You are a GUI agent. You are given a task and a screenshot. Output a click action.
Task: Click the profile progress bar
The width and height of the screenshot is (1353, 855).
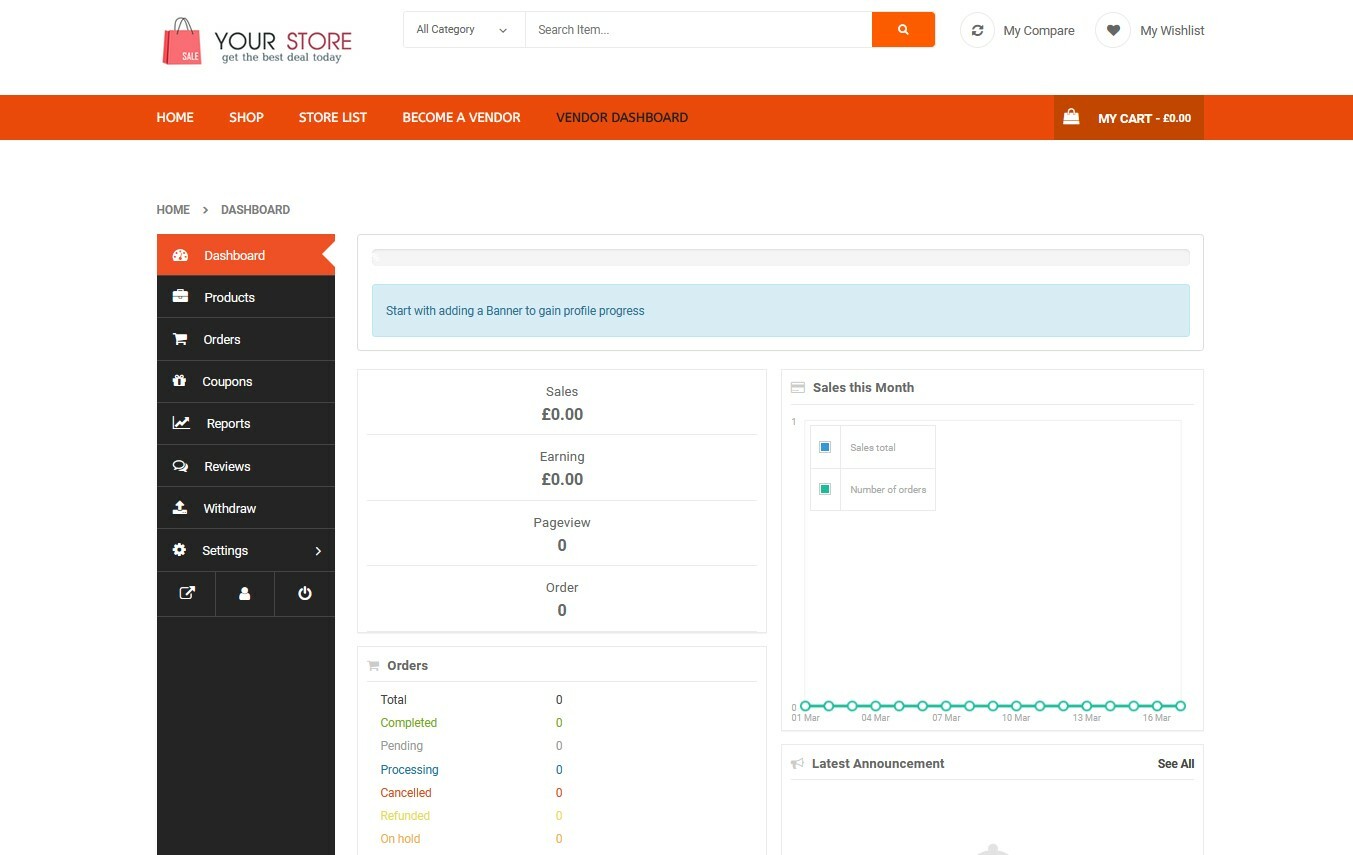[780, 258]
